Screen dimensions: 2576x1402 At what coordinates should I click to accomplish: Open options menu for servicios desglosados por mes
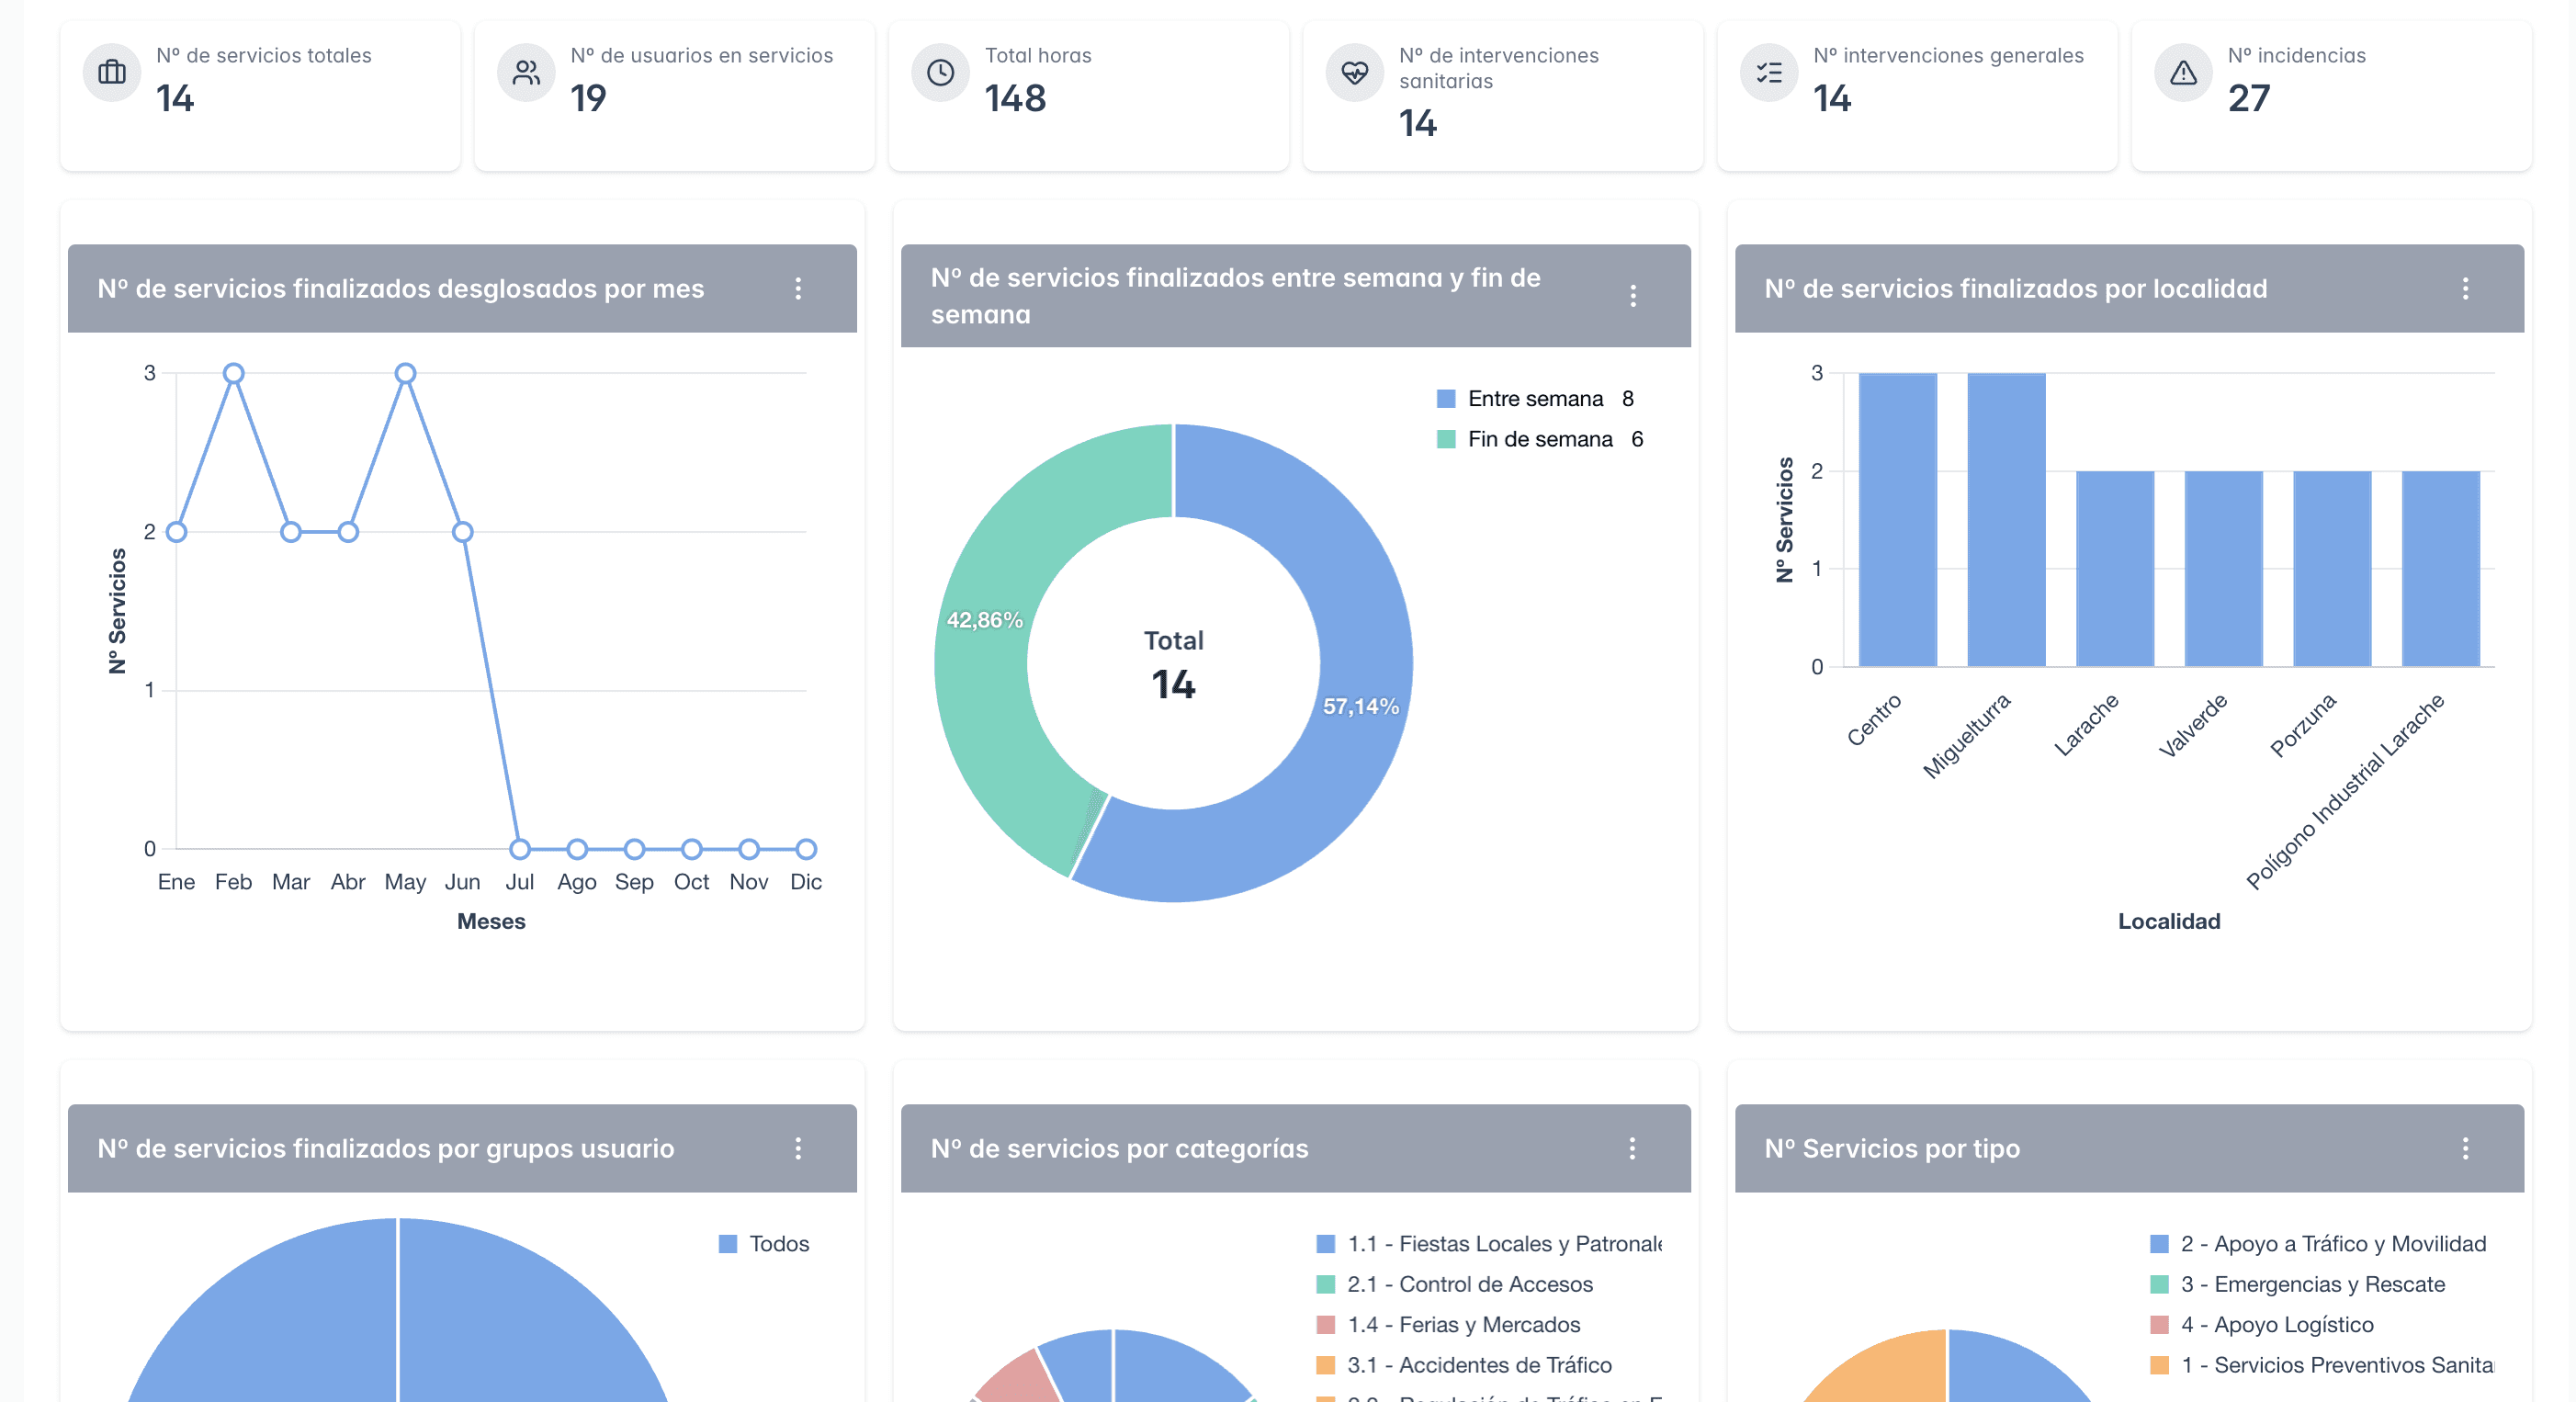point(798,289)
